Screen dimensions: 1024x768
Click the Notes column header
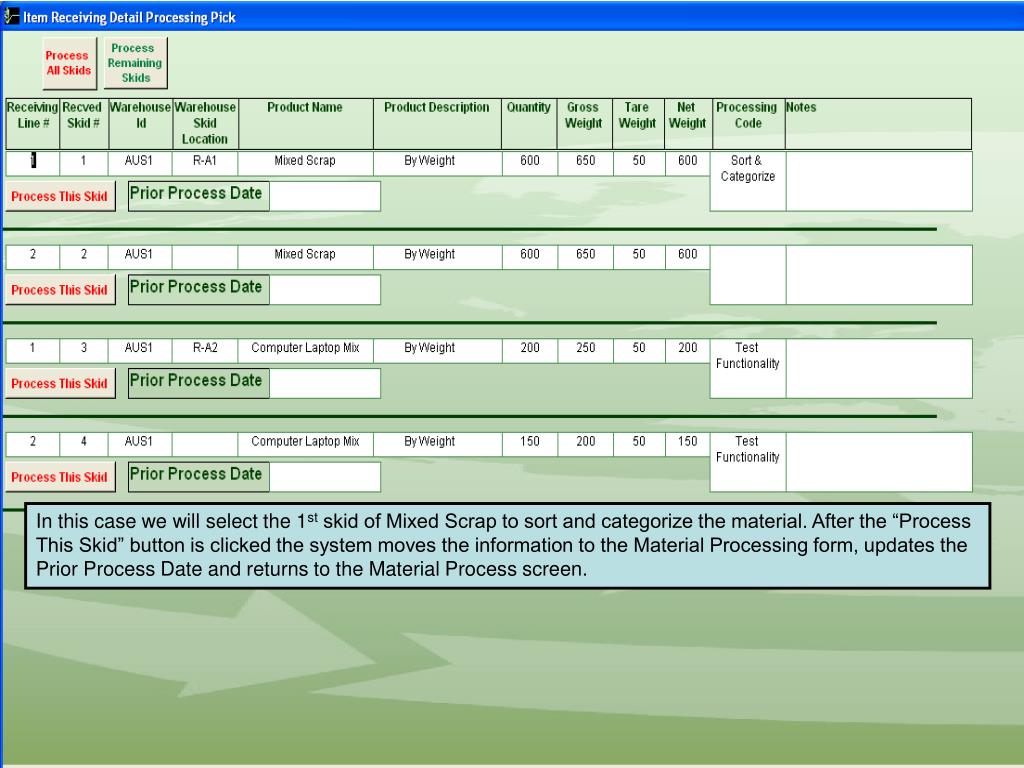click(x=878, y=123)
